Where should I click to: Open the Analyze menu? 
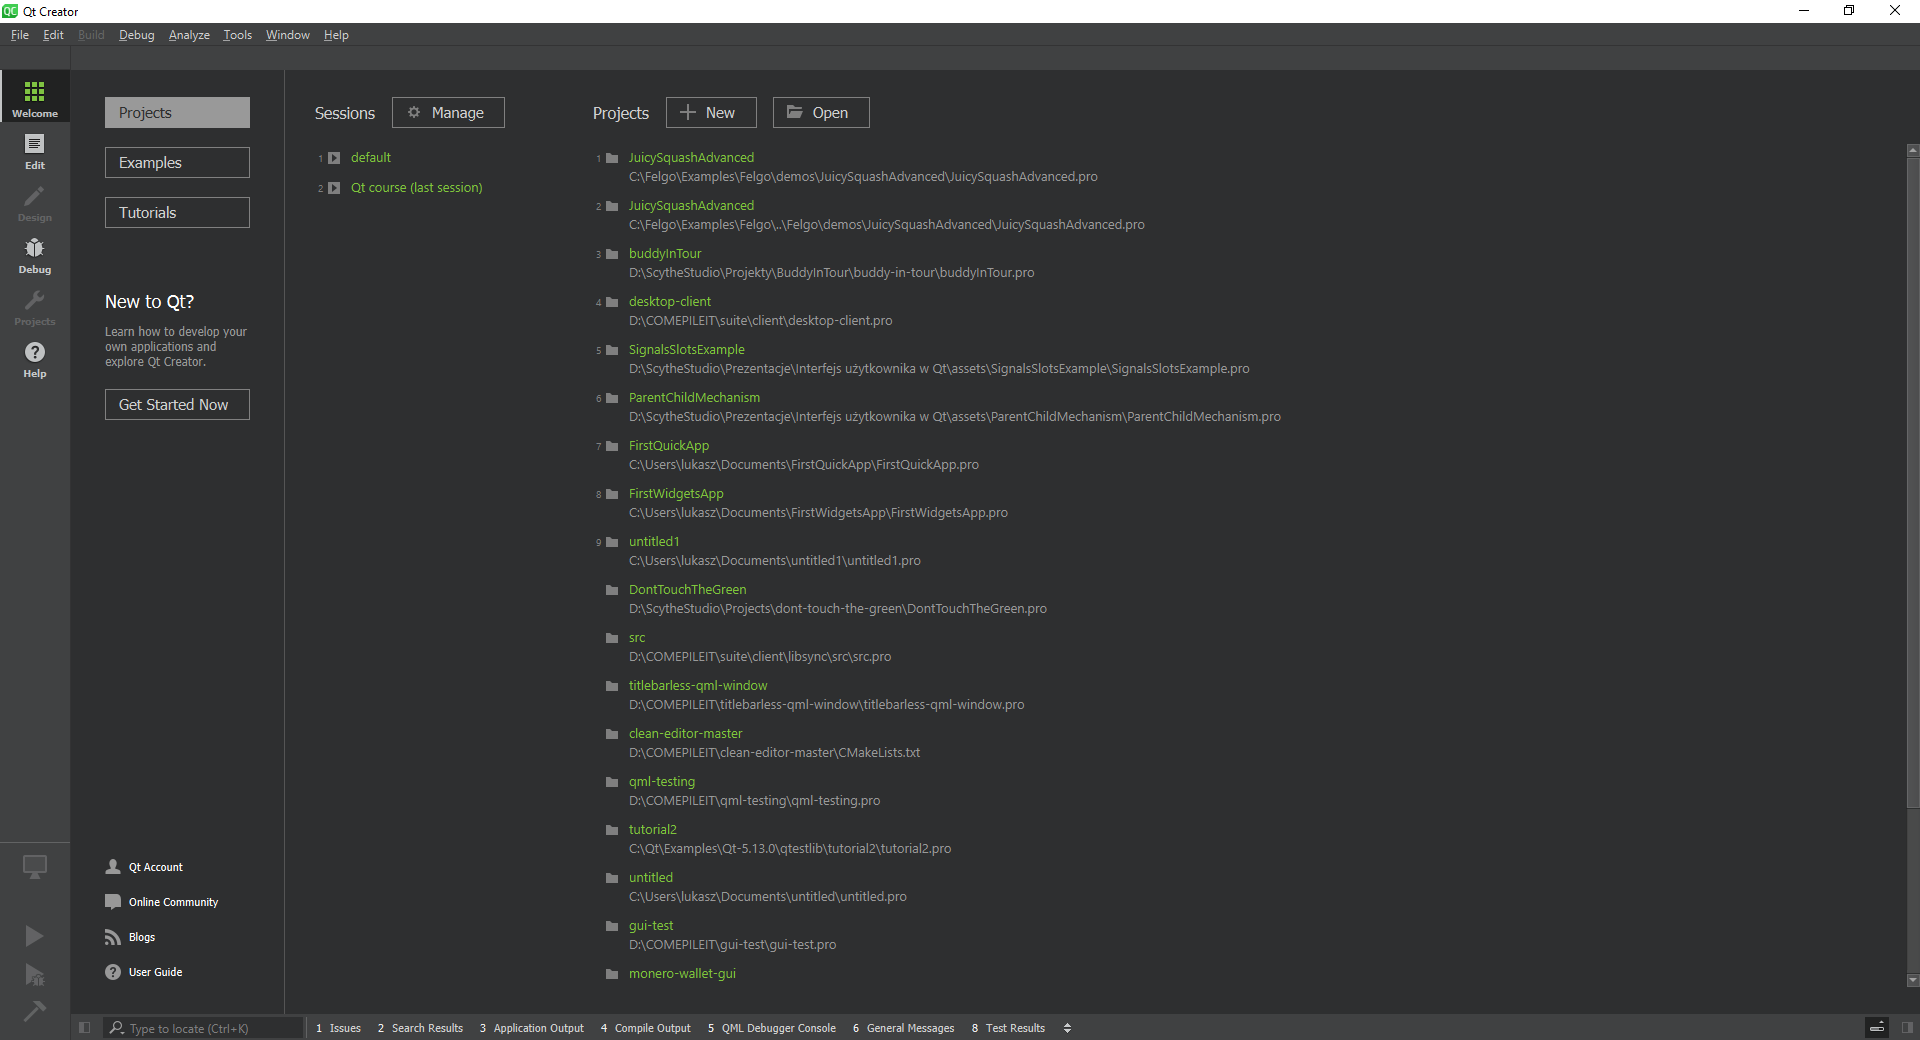(x=189, y=35)
